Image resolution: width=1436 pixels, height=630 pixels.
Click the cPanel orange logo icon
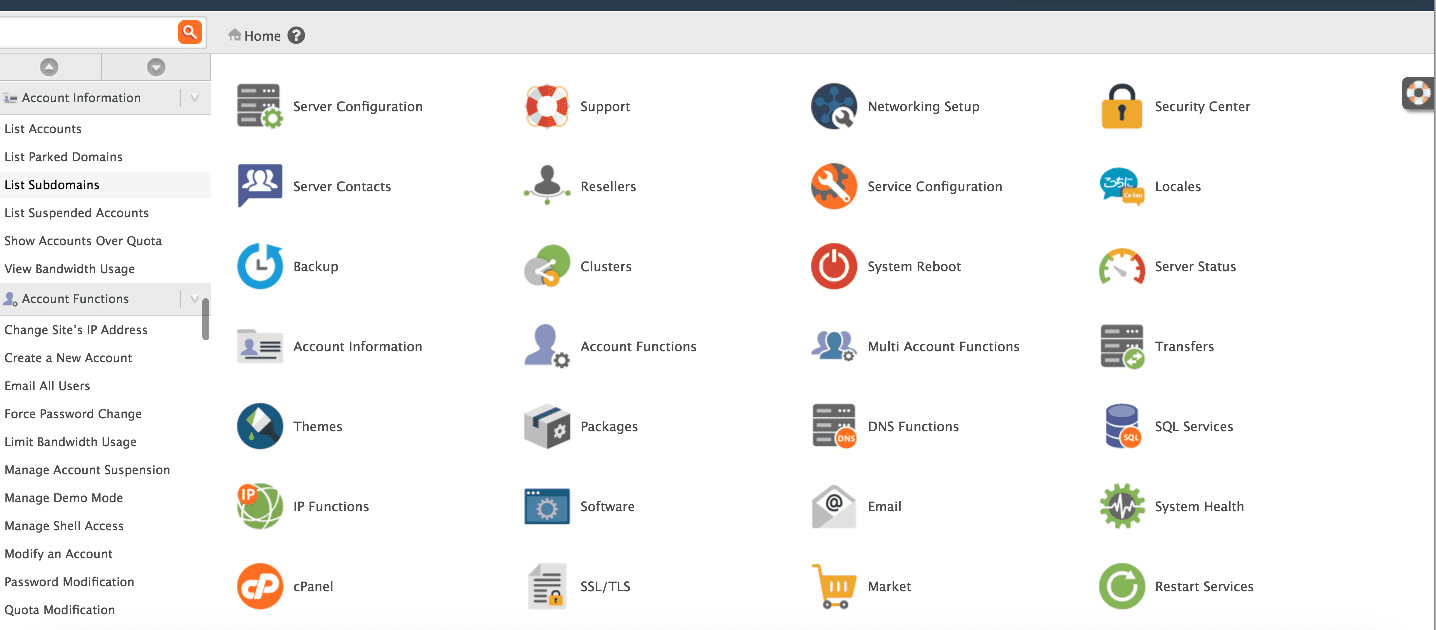pyautogui.click(x=260, y=586)
